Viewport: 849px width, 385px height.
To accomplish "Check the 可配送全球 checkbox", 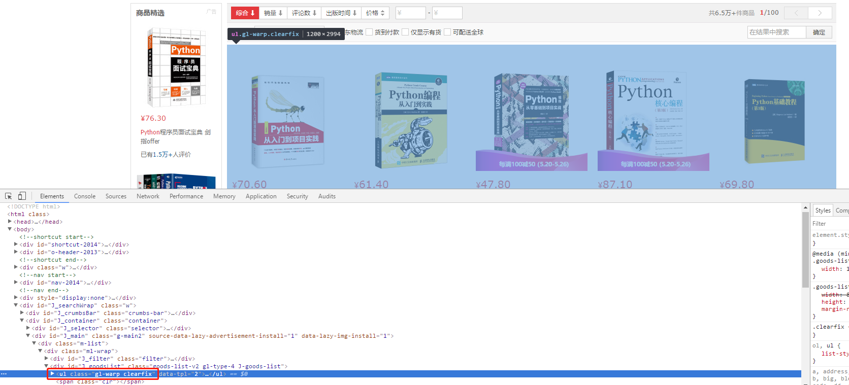I will 447,32.
